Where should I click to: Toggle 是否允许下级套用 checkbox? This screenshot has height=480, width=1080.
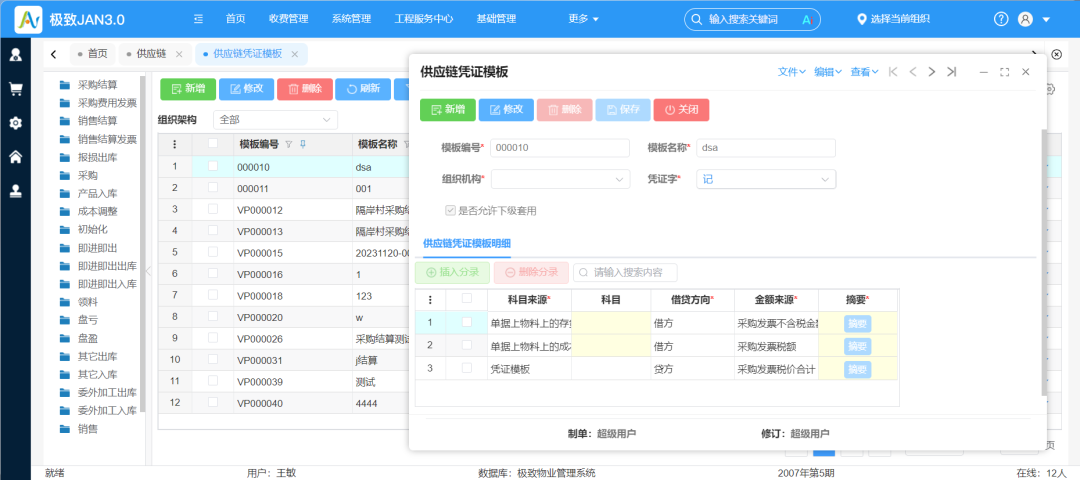tap(450, 211)
